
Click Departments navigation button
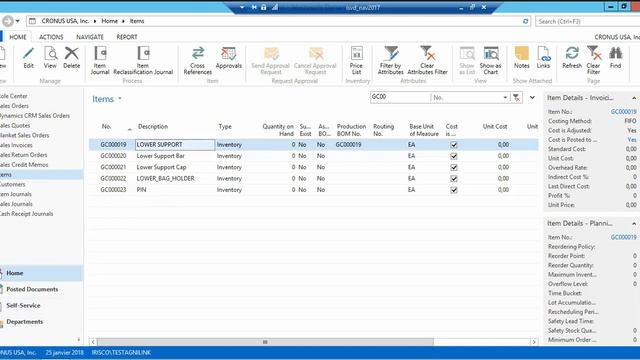click(x=41, y=322)
